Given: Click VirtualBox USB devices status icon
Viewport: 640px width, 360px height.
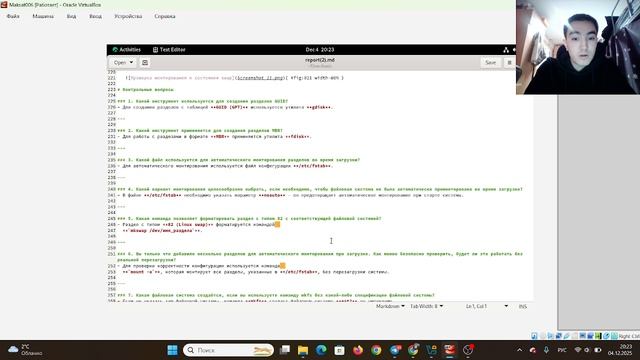Looking at the screenshot, I should [x=567, y=336].
